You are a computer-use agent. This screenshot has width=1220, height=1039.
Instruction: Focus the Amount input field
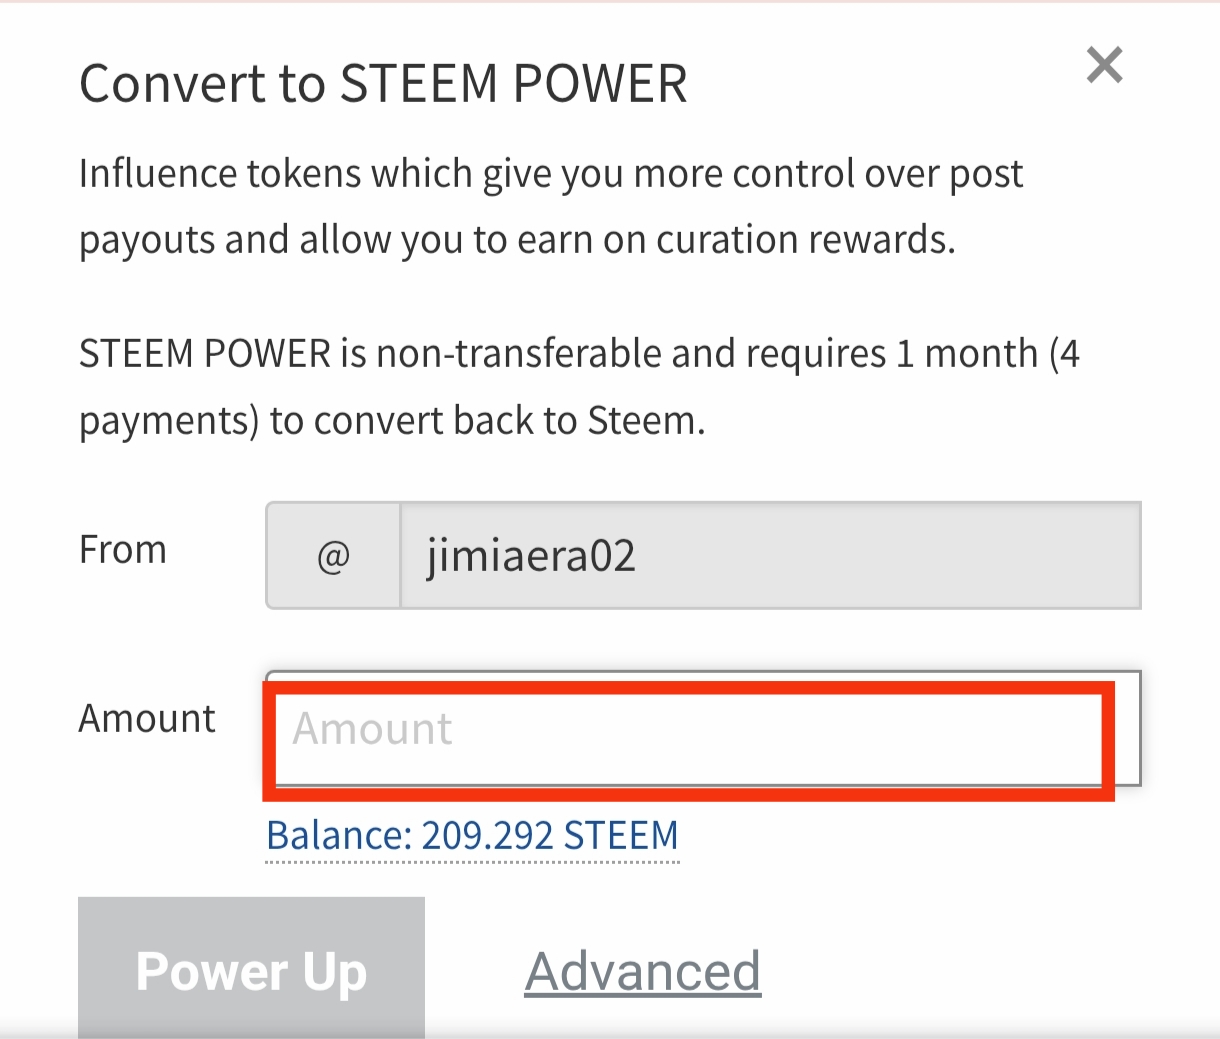(x=703, y=728)
